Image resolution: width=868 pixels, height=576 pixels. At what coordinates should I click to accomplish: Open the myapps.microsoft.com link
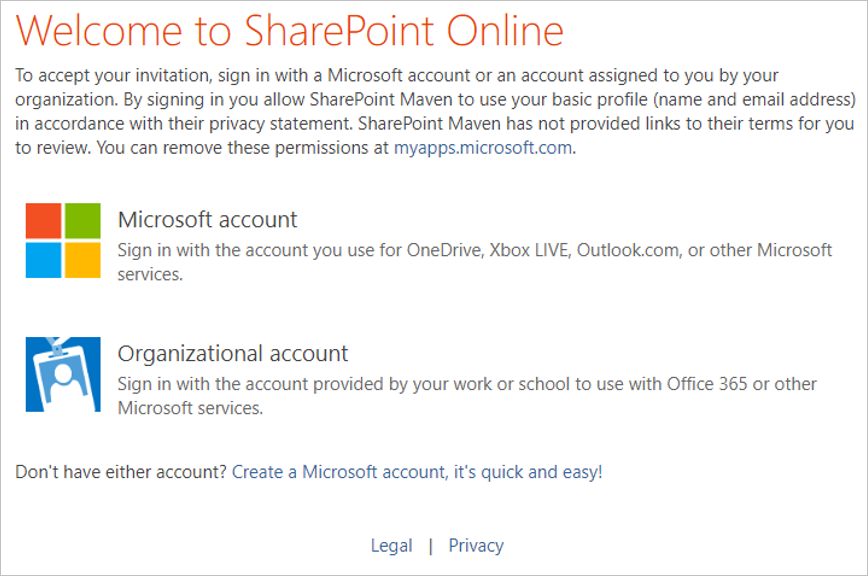[x=483, y=148]
